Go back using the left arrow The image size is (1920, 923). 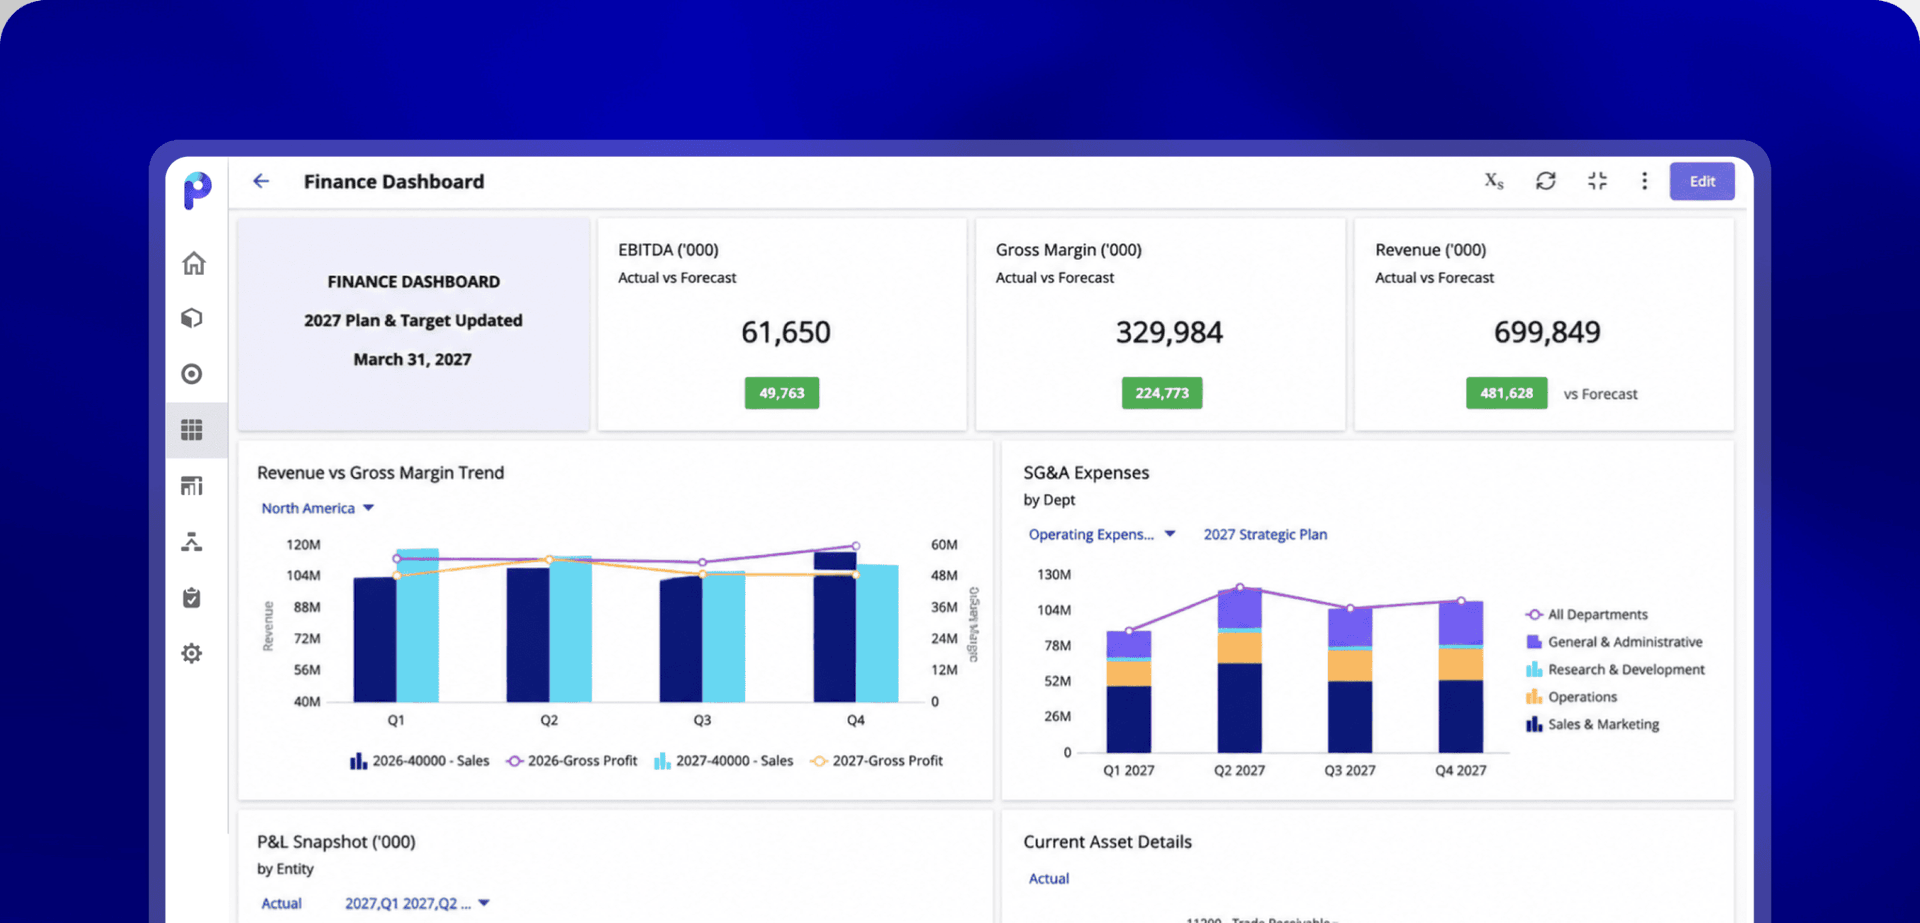261,181
